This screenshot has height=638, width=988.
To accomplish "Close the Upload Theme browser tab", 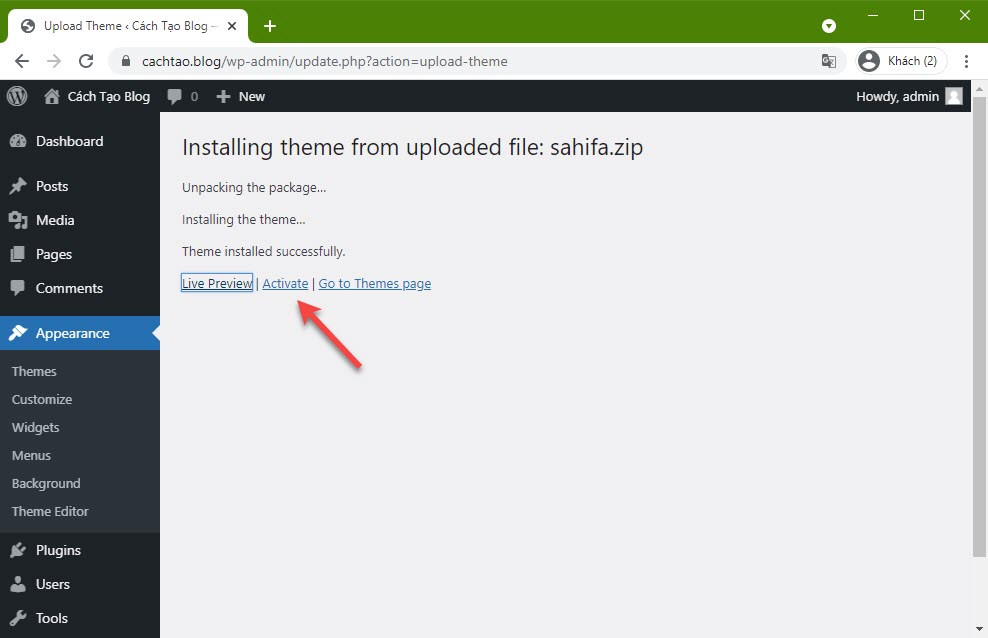I will coord(232,26).
